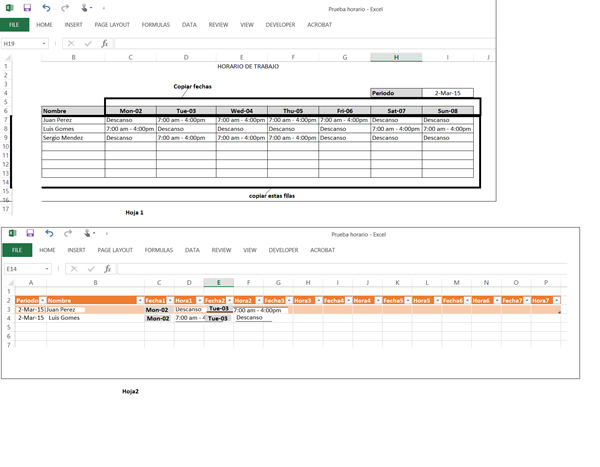Click the Save icon in the lower Excel window

point(30,233)
